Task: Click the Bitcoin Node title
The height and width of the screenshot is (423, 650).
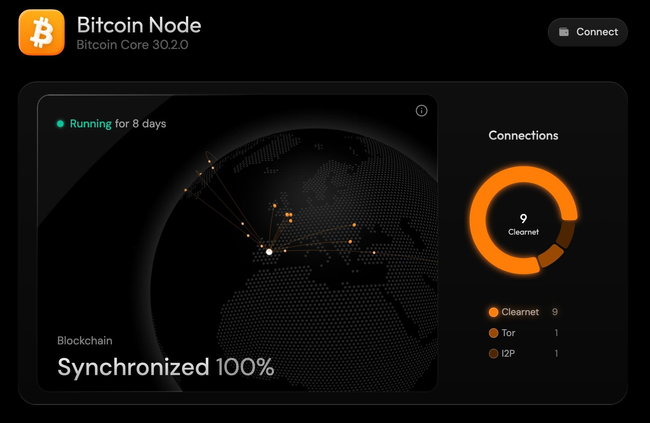Action: 139,25
